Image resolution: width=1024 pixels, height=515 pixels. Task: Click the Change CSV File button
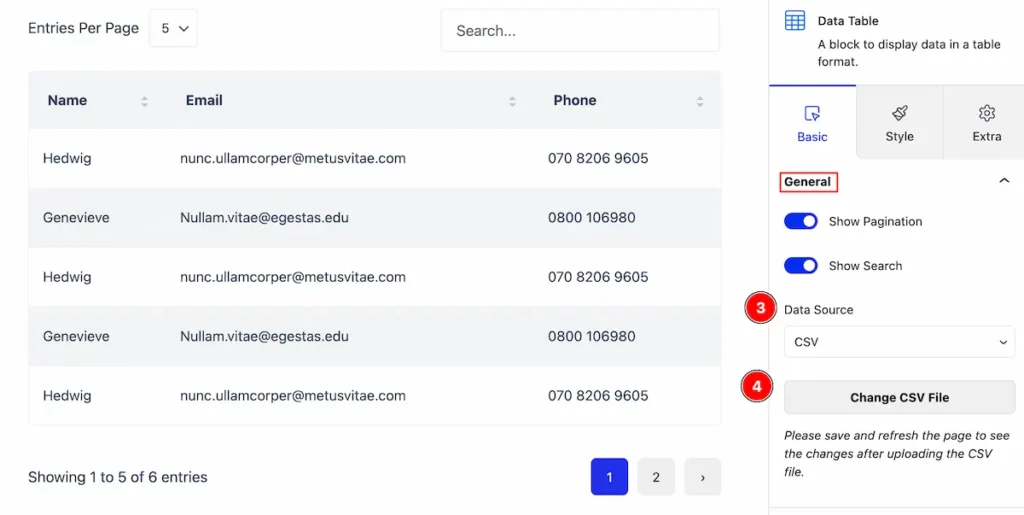click(899, 398)
